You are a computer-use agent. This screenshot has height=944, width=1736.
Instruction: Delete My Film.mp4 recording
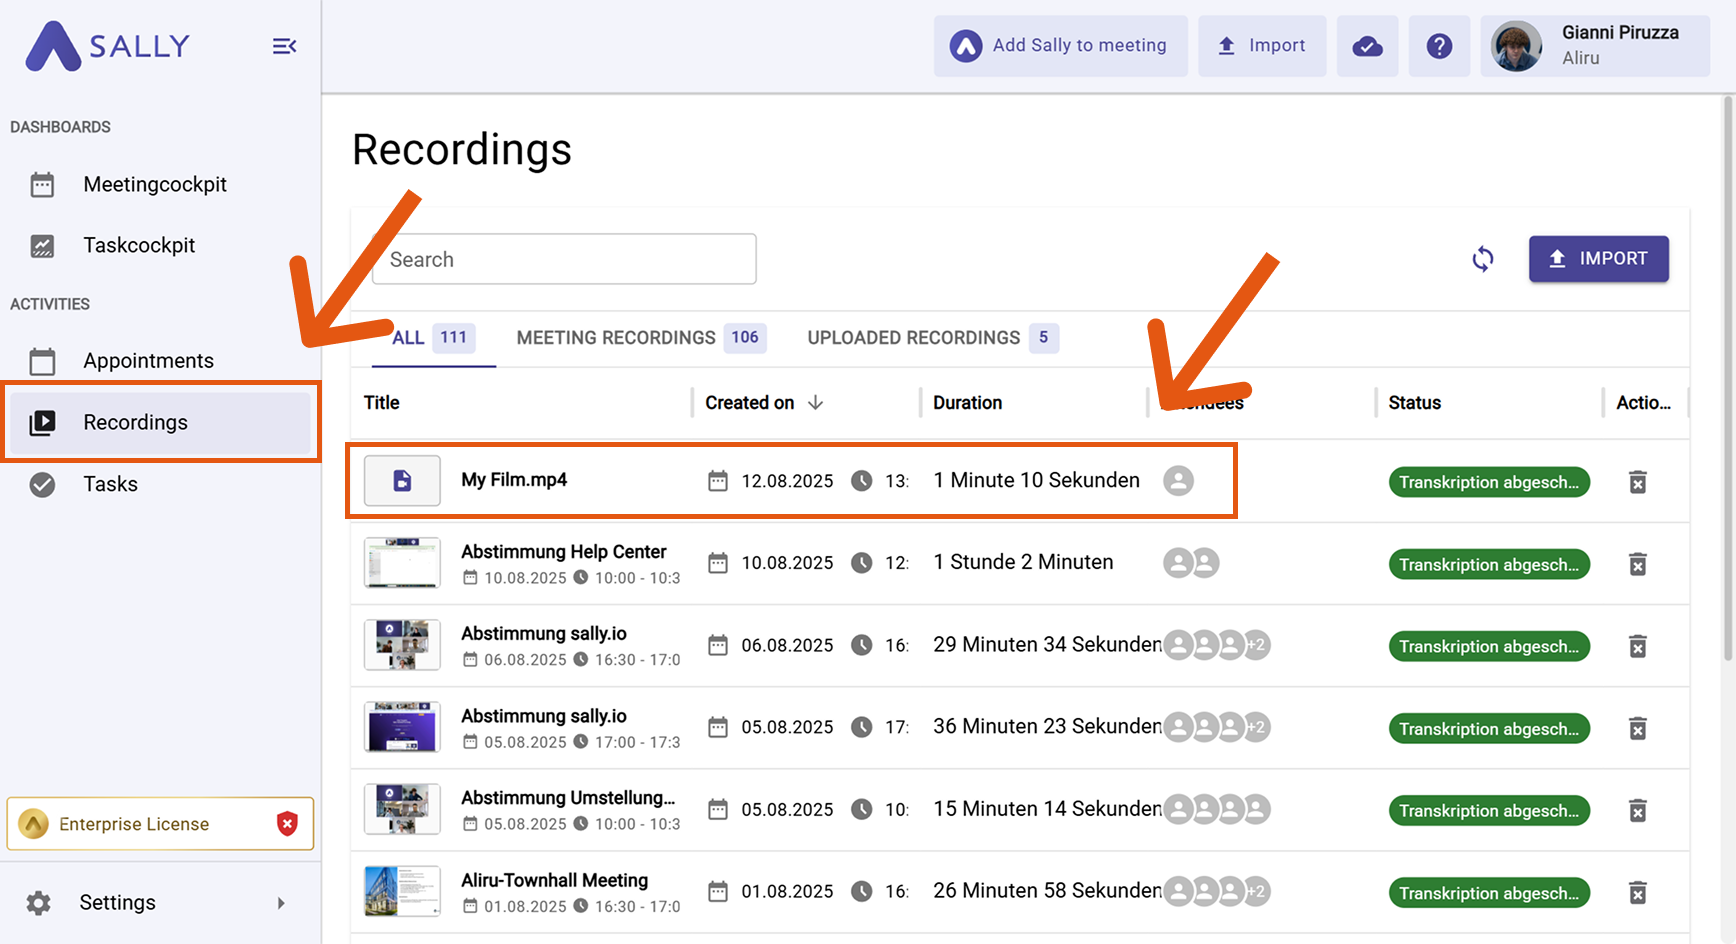1637,482
